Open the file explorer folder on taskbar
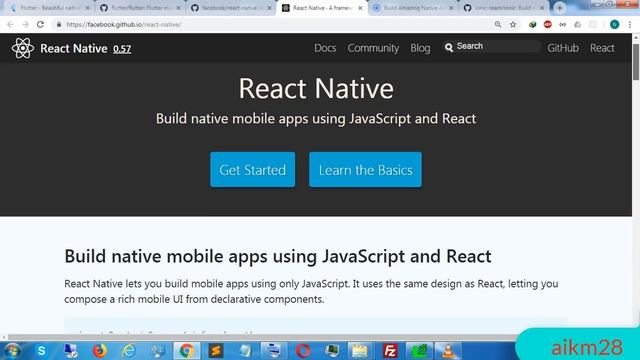 pyautogui.click(x=360, y=351)
